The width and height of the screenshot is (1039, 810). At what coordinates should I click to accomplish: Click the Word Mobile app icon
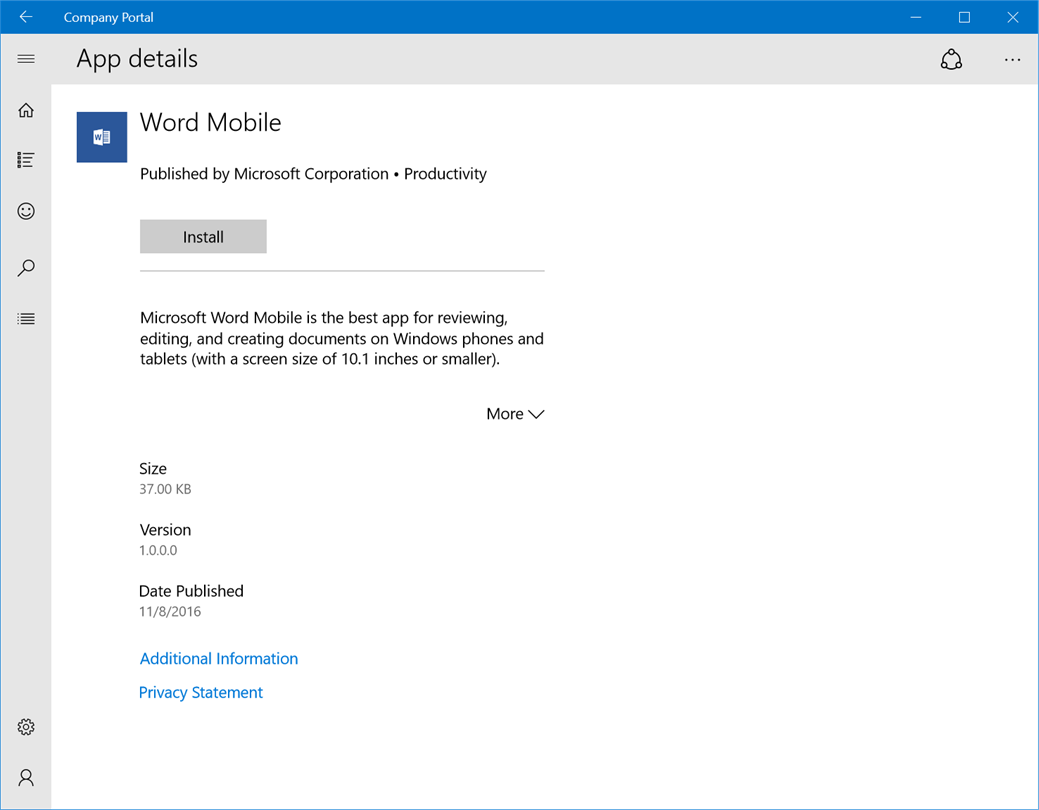pyautogui.click(x=102, y=137)
